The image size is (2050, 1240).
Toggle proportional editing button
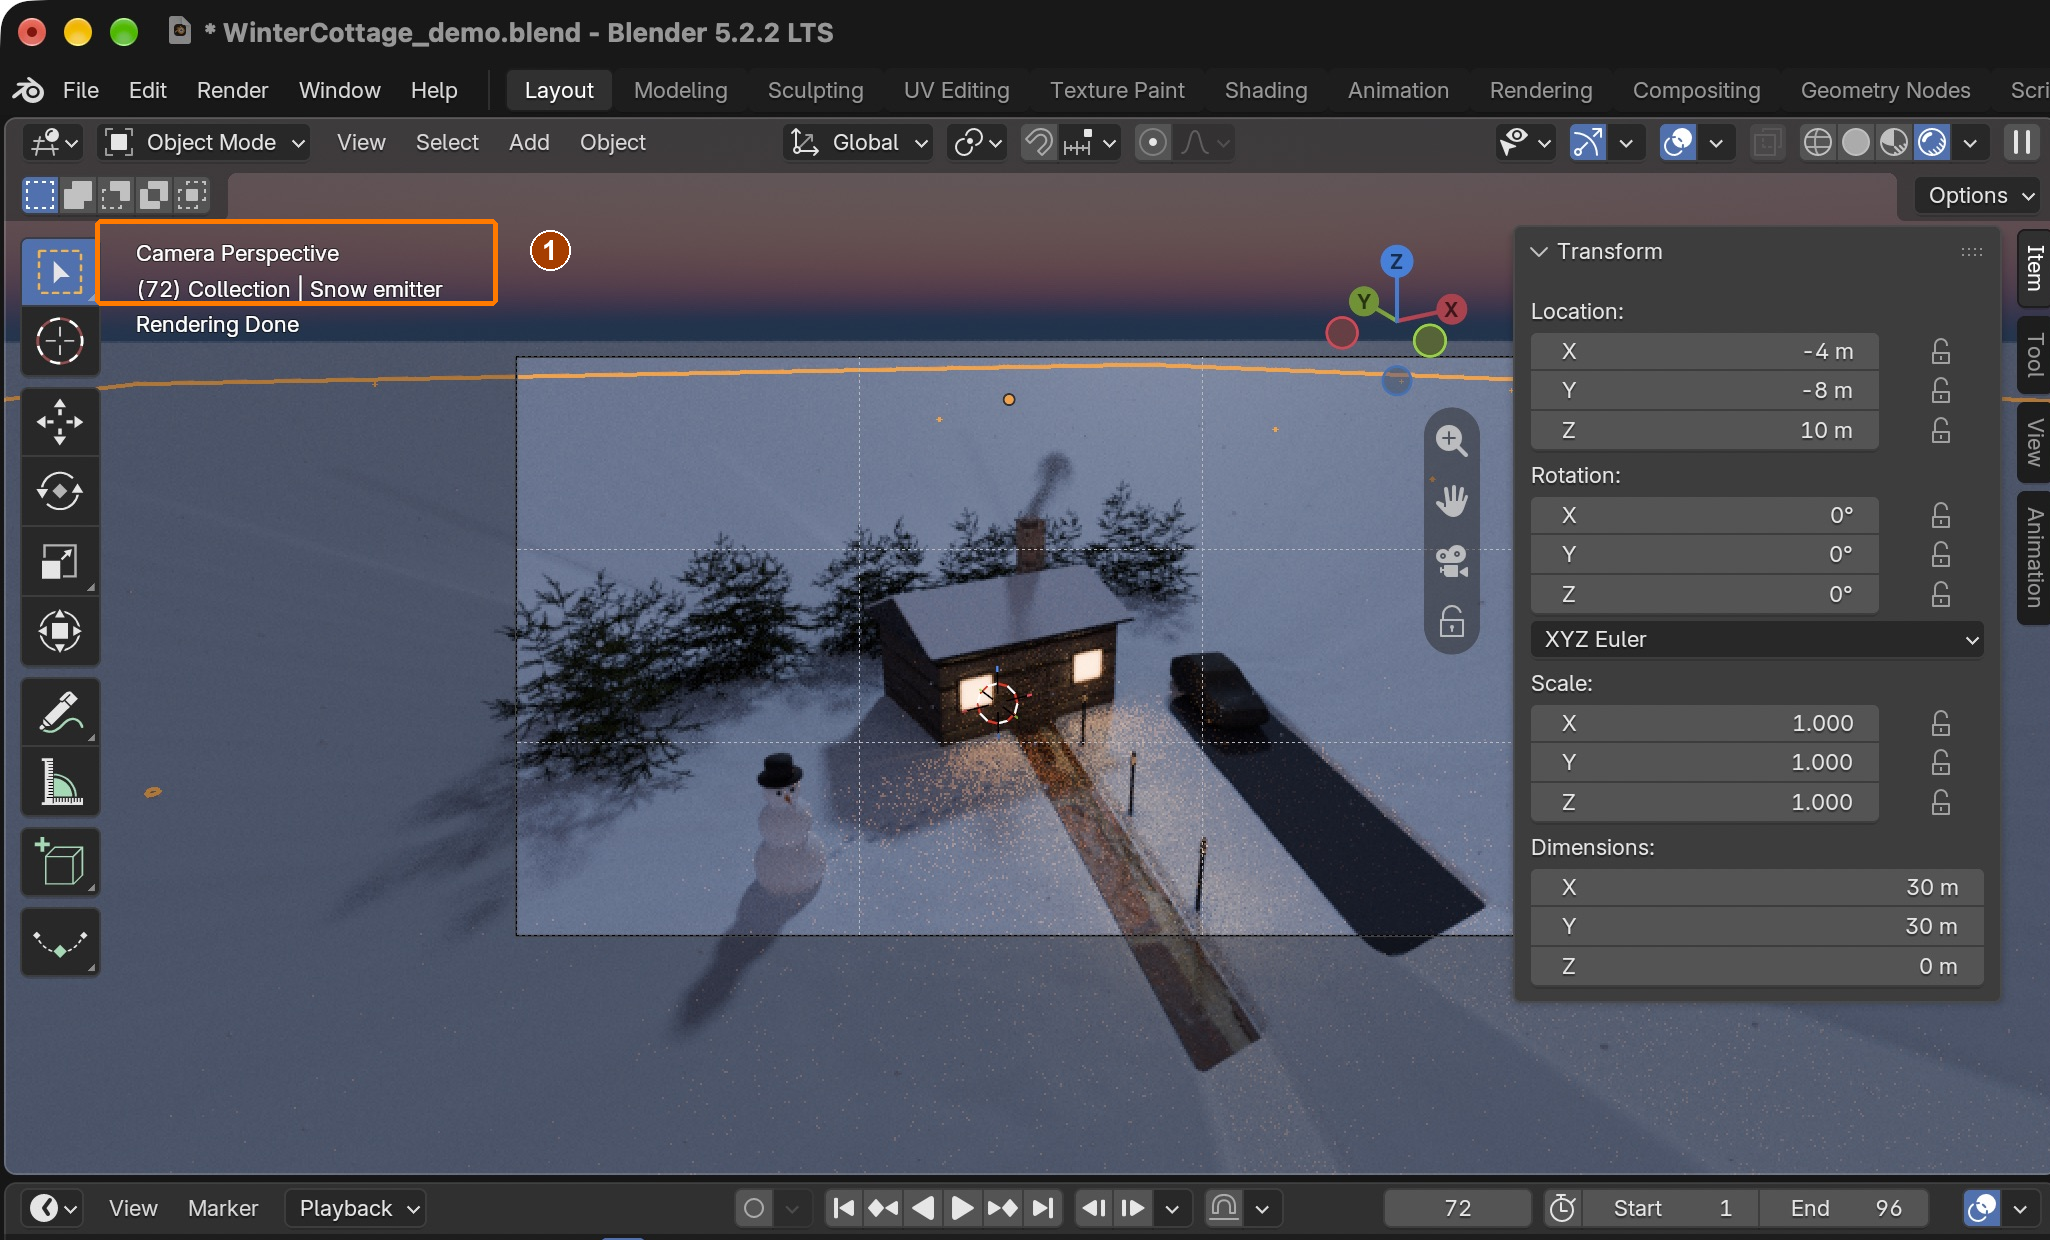point(1153,143)
